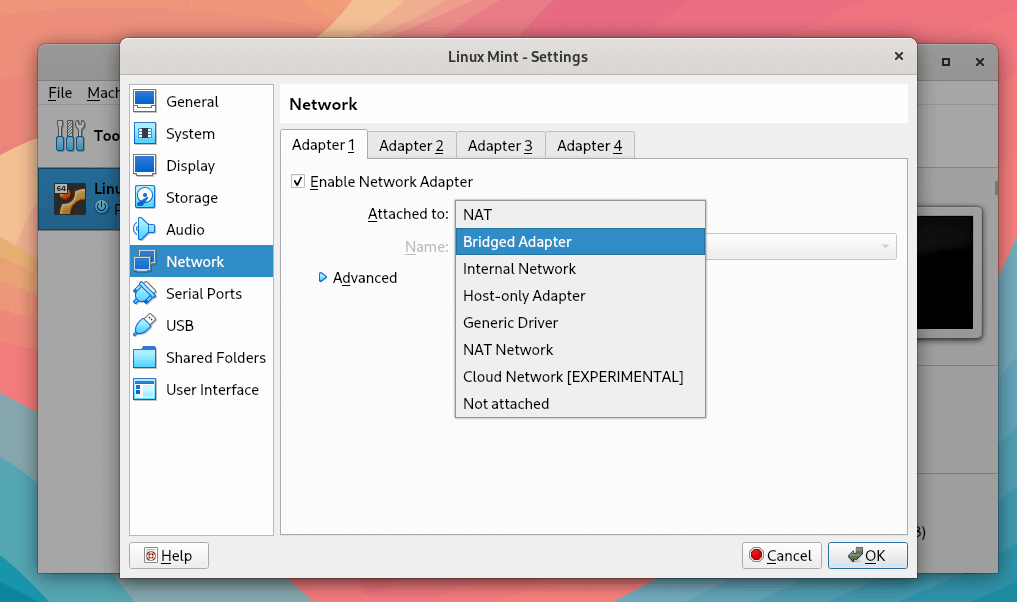The image size is (1017, 602).
Task: Open the System settings category icon
Action: [x=145, y=134]
